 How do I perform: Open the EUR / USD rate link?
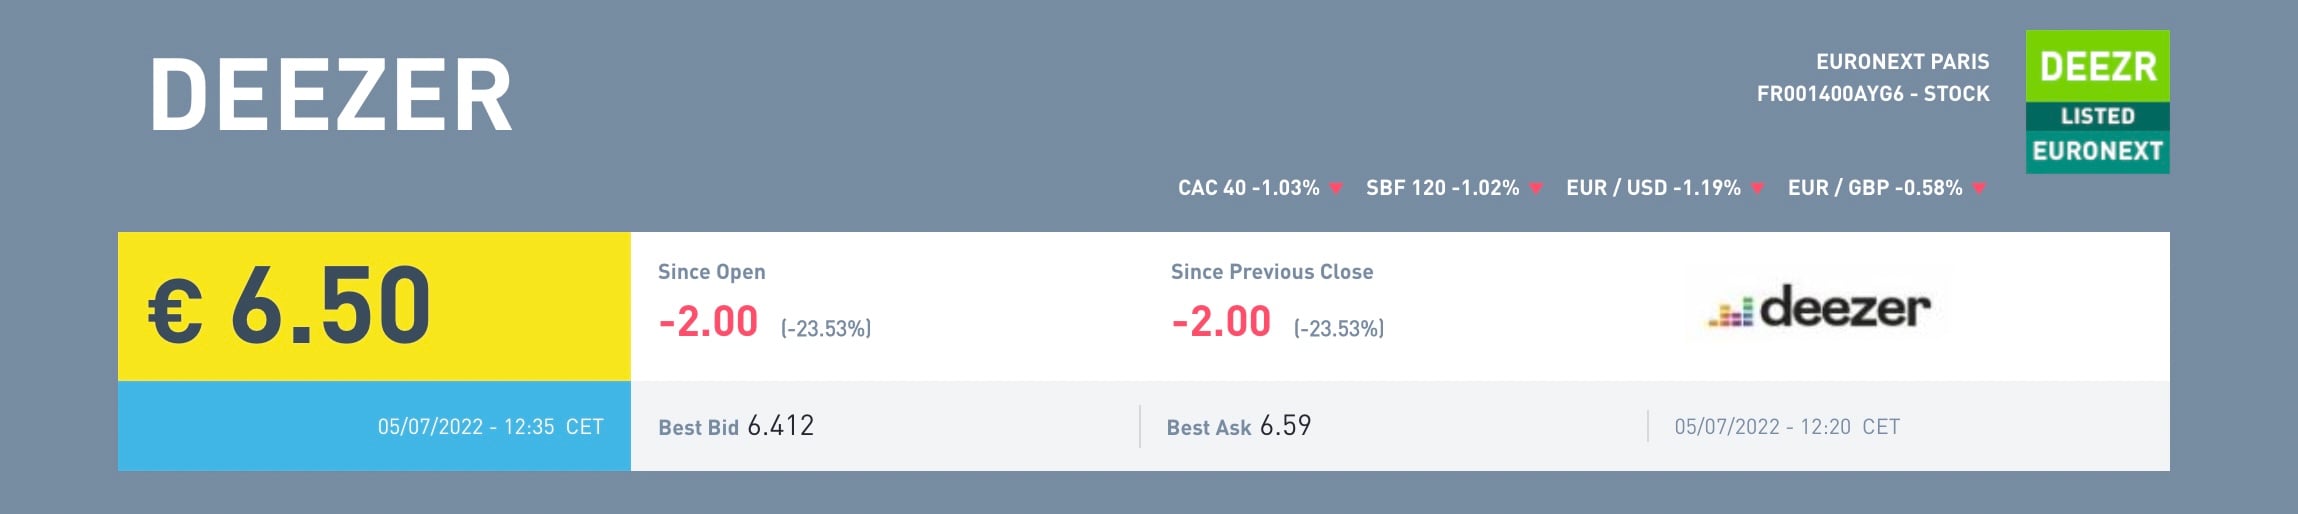[x=1653, y=188]
